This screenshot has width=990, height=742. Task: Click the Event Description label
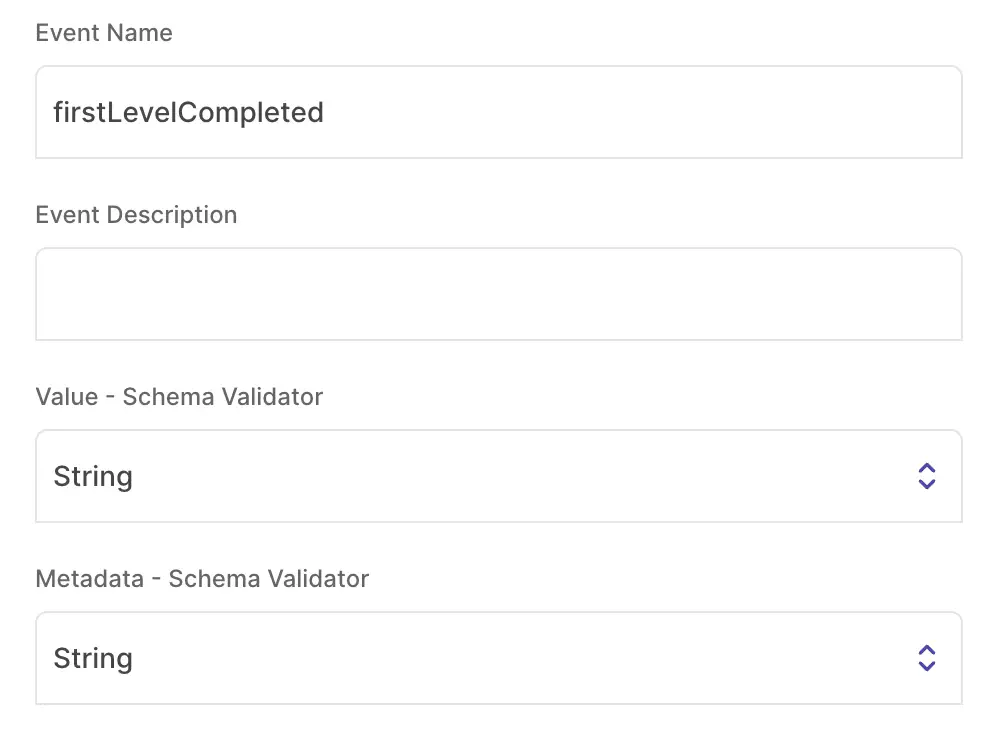[x=136, y=215]
